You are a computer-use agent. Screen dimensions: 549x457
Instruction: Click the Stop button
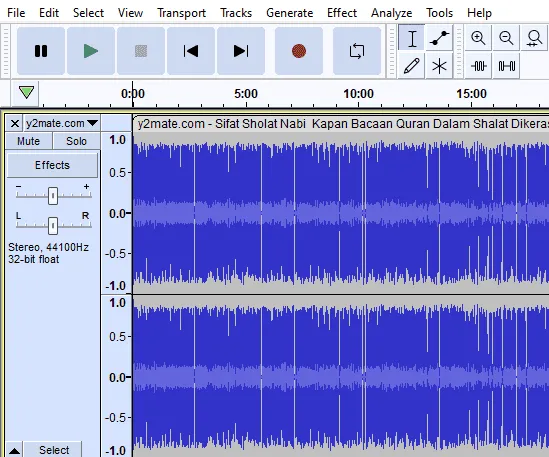click(141, 51)
